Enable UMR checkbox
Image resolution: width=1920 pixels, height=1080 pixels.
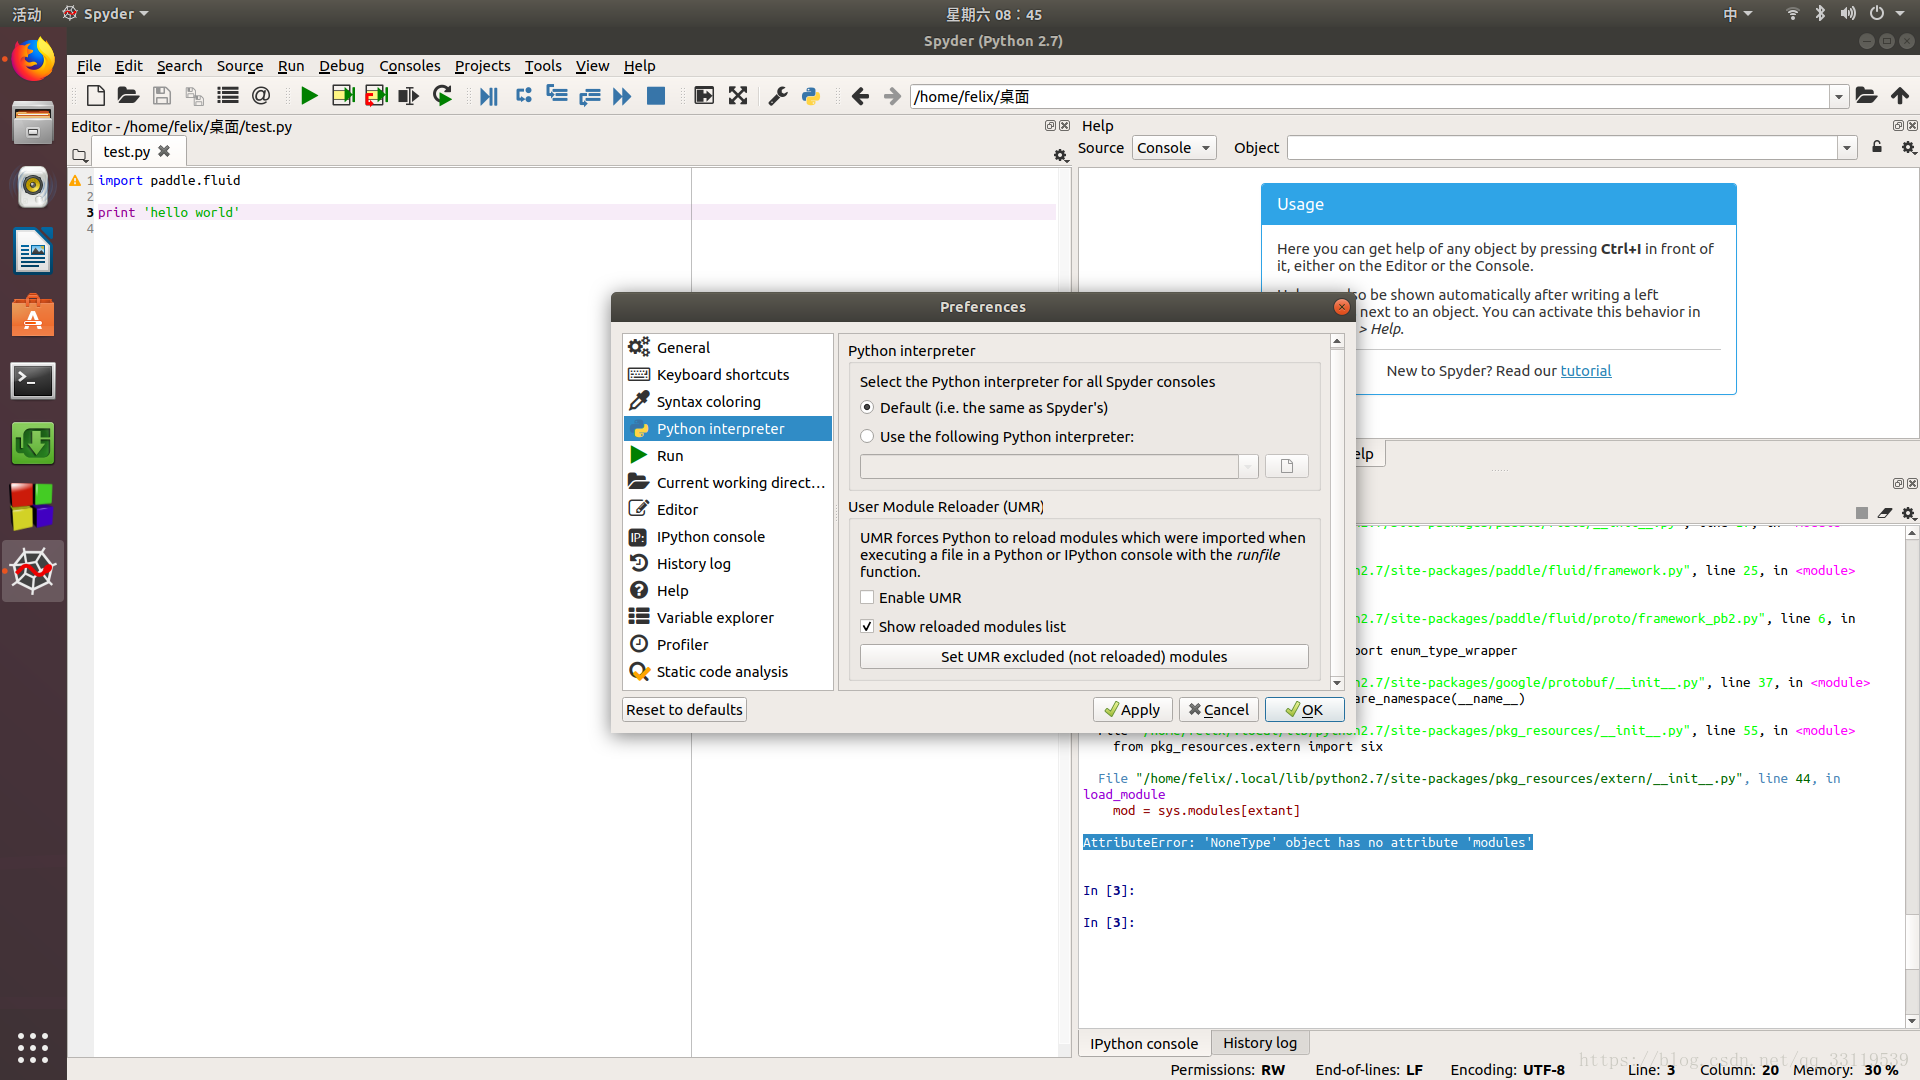click(x=867, y=598)
